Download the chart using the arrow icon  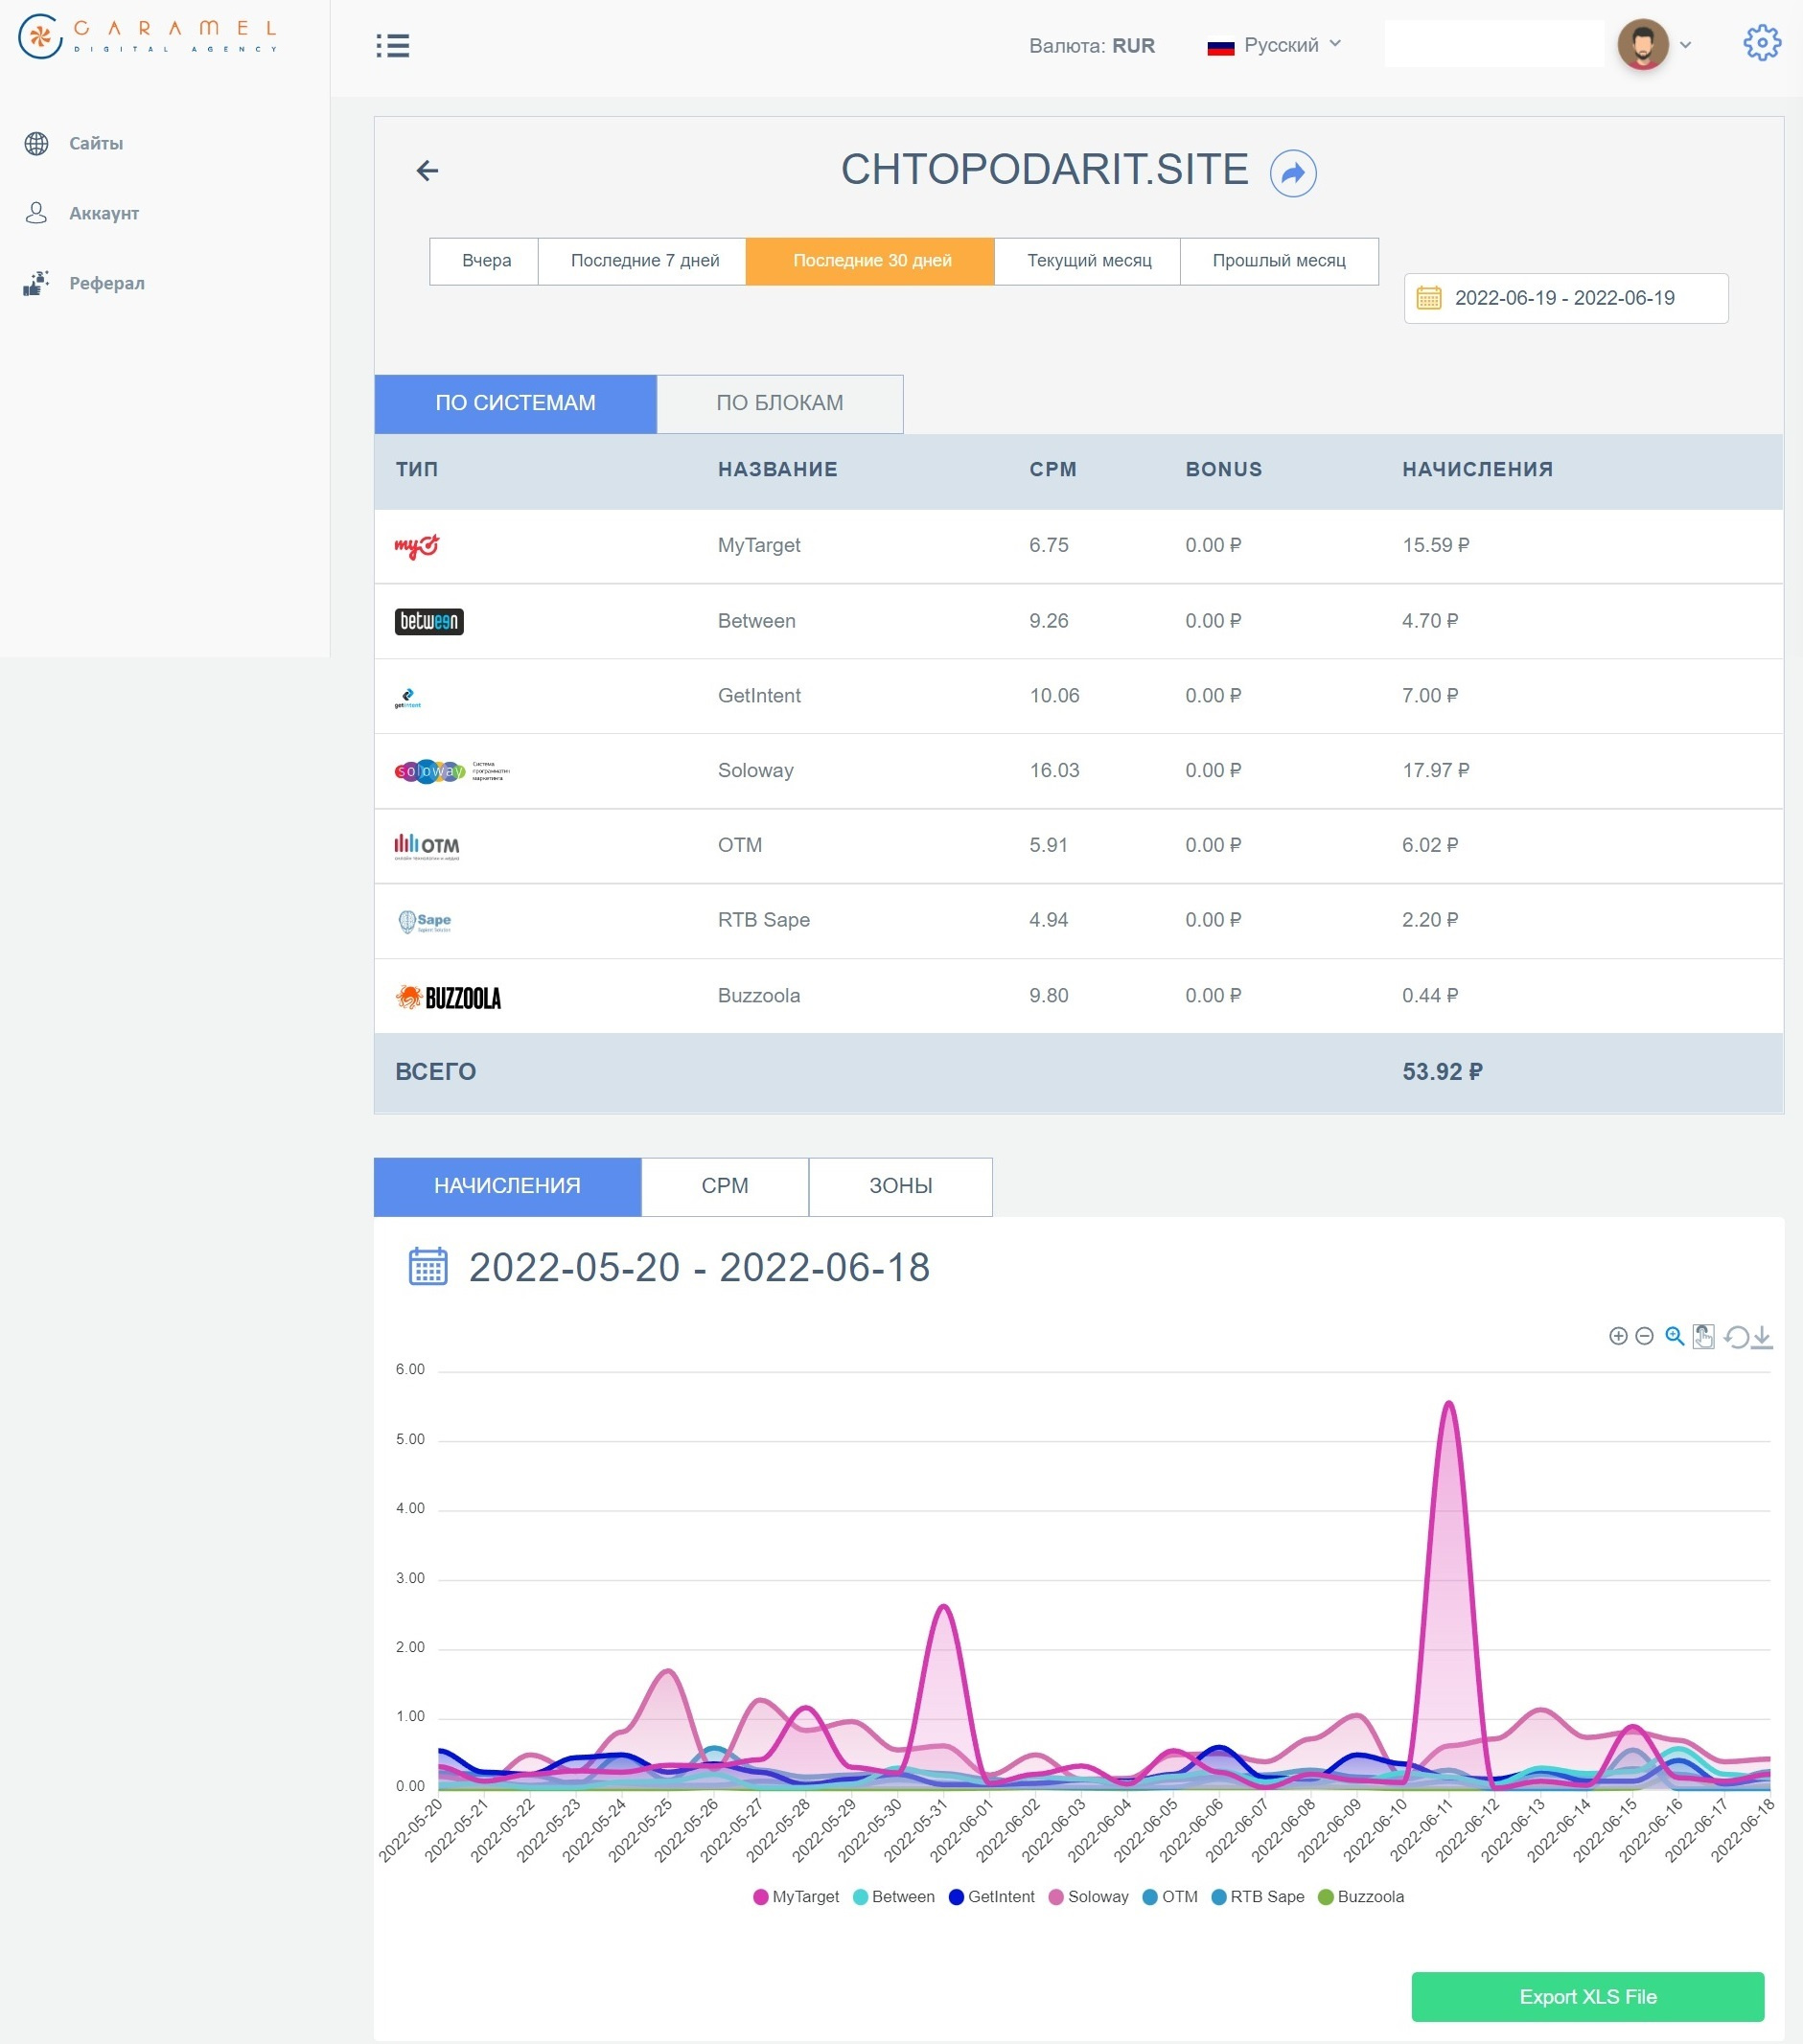click(x=1762, y=1337)
